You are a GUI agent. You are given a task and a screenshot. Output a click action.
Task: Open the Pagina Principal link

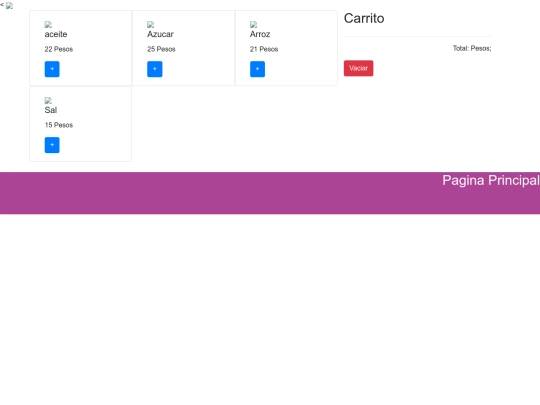point(491,180)
